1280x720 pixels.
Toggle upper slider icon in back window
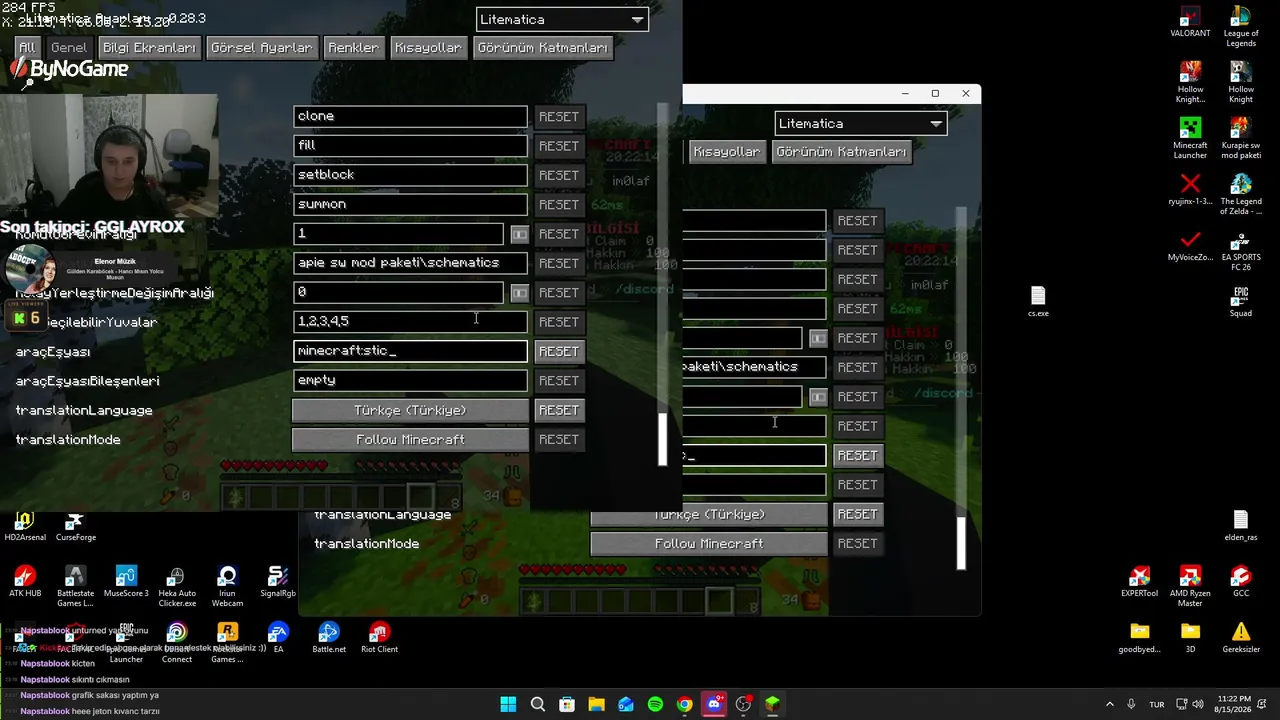coord(818,338)
